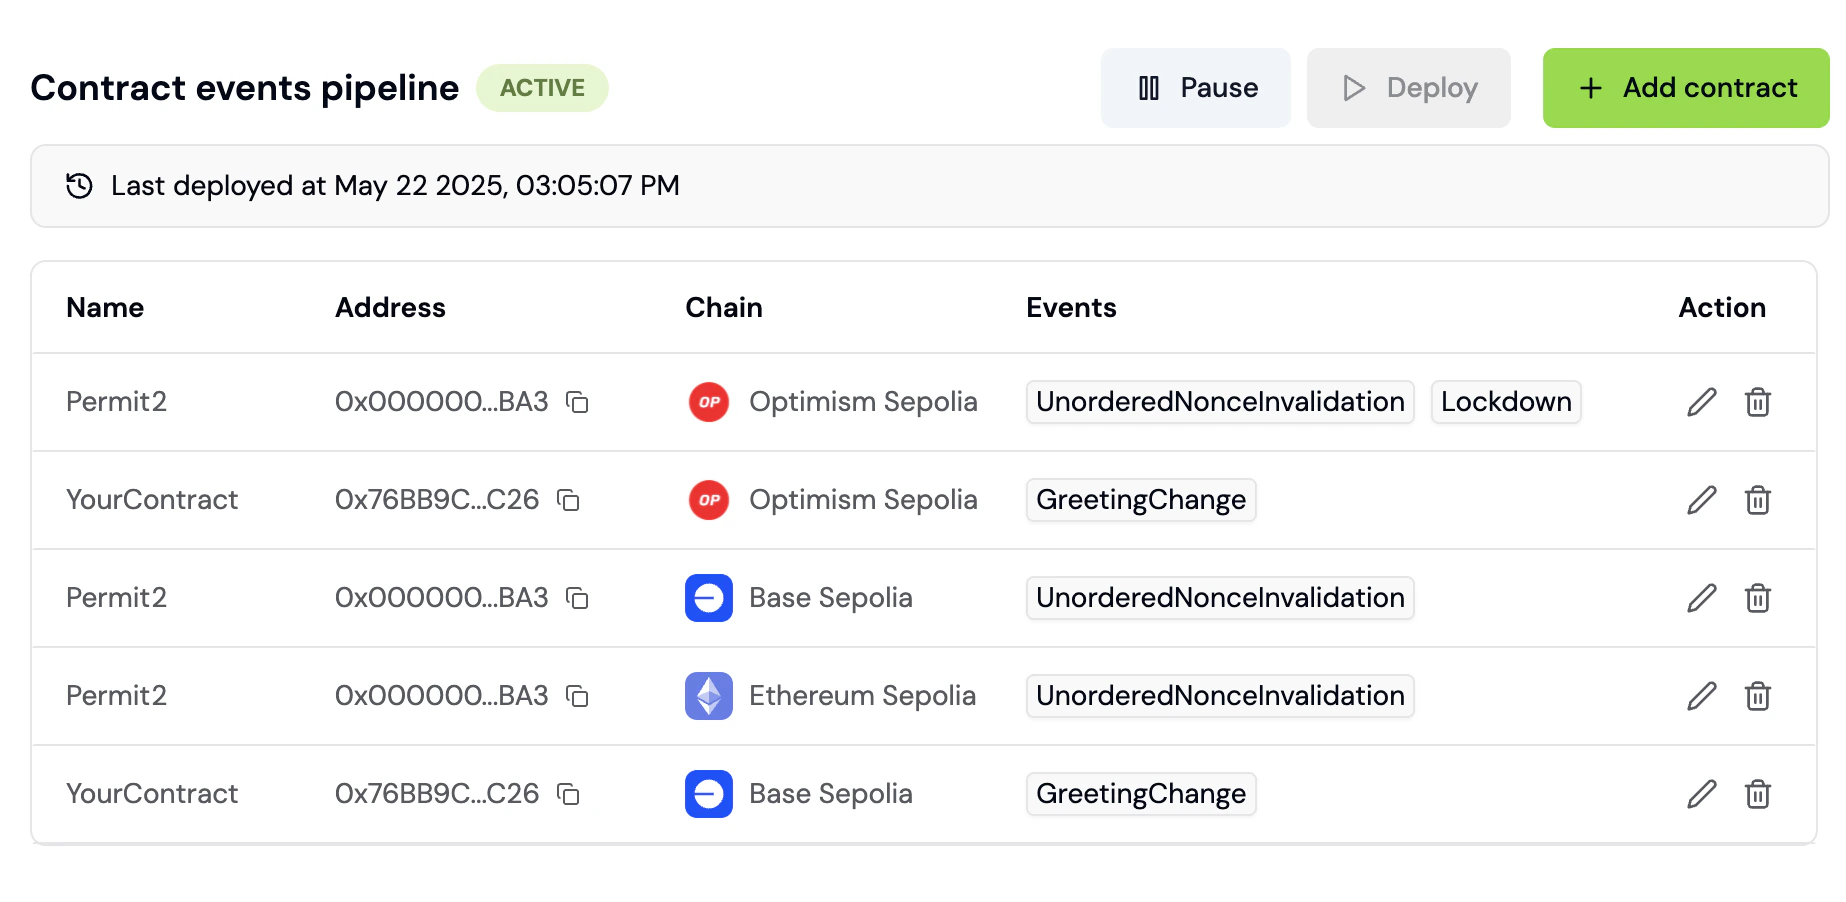
Task: Click the Events column header
Action: [1071, 307]
